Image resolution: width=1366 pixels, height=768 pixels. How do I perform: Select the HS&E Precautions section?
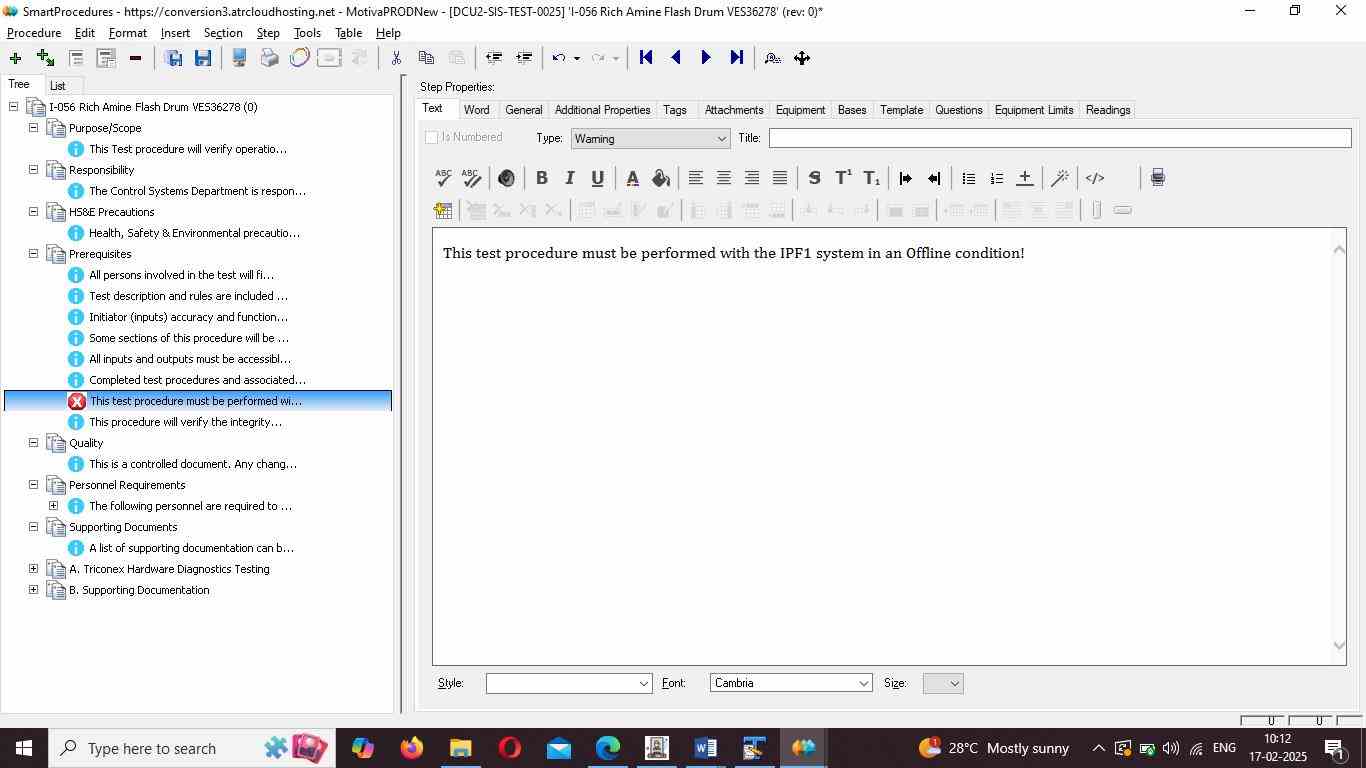[x=111, y=212]
